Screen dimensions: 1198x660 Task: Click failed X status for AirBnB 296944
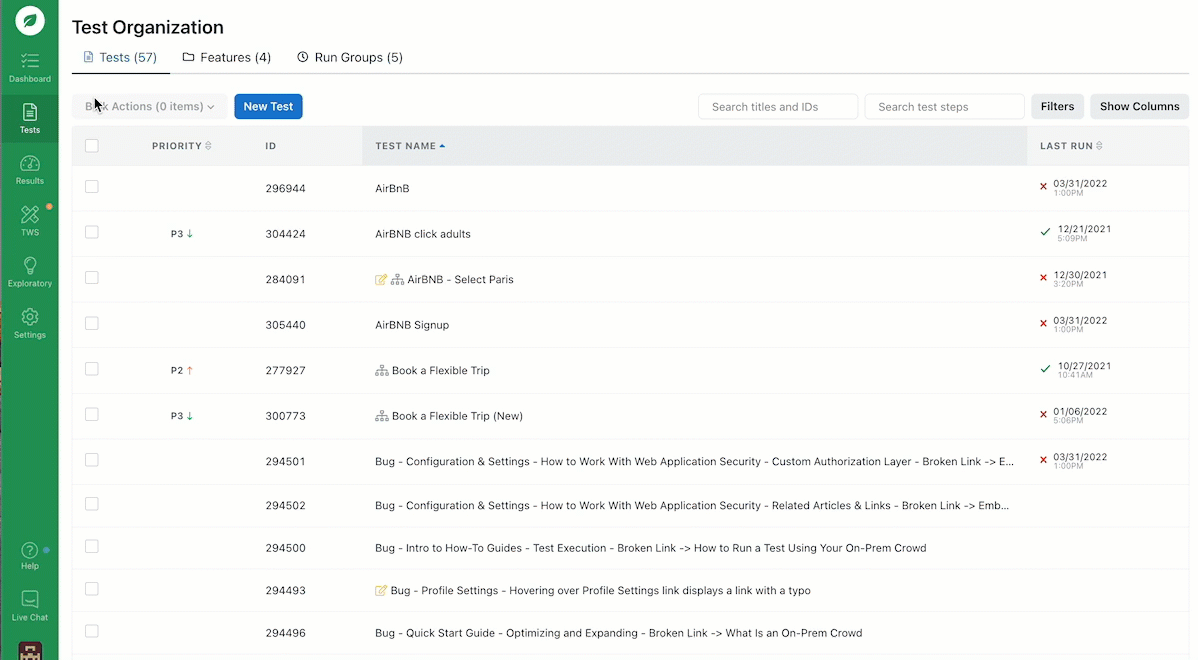(x=1044, y=186)
